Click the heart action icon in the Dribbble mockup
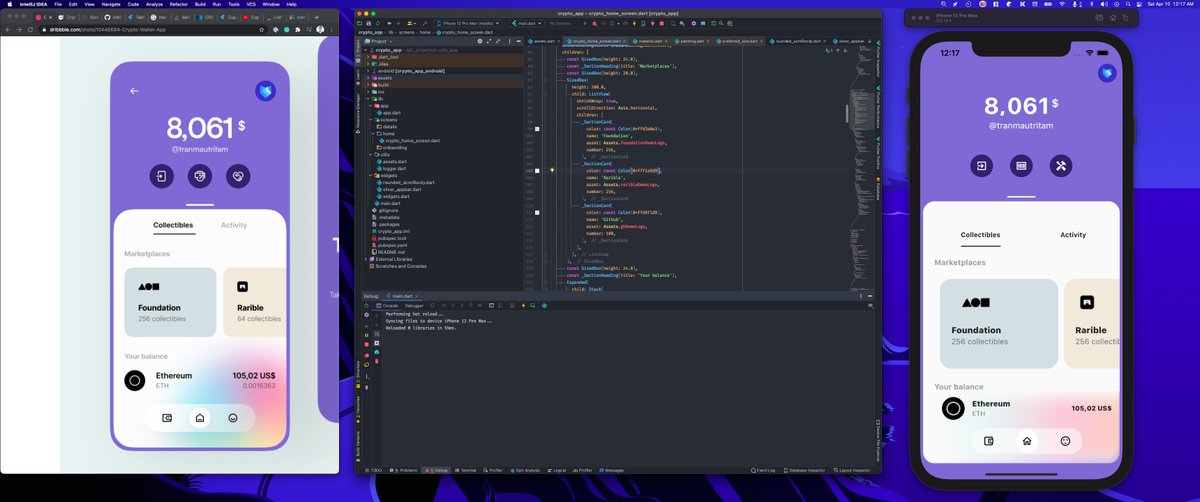This screenshot has height=502, width=1200. tap(237, 176)
